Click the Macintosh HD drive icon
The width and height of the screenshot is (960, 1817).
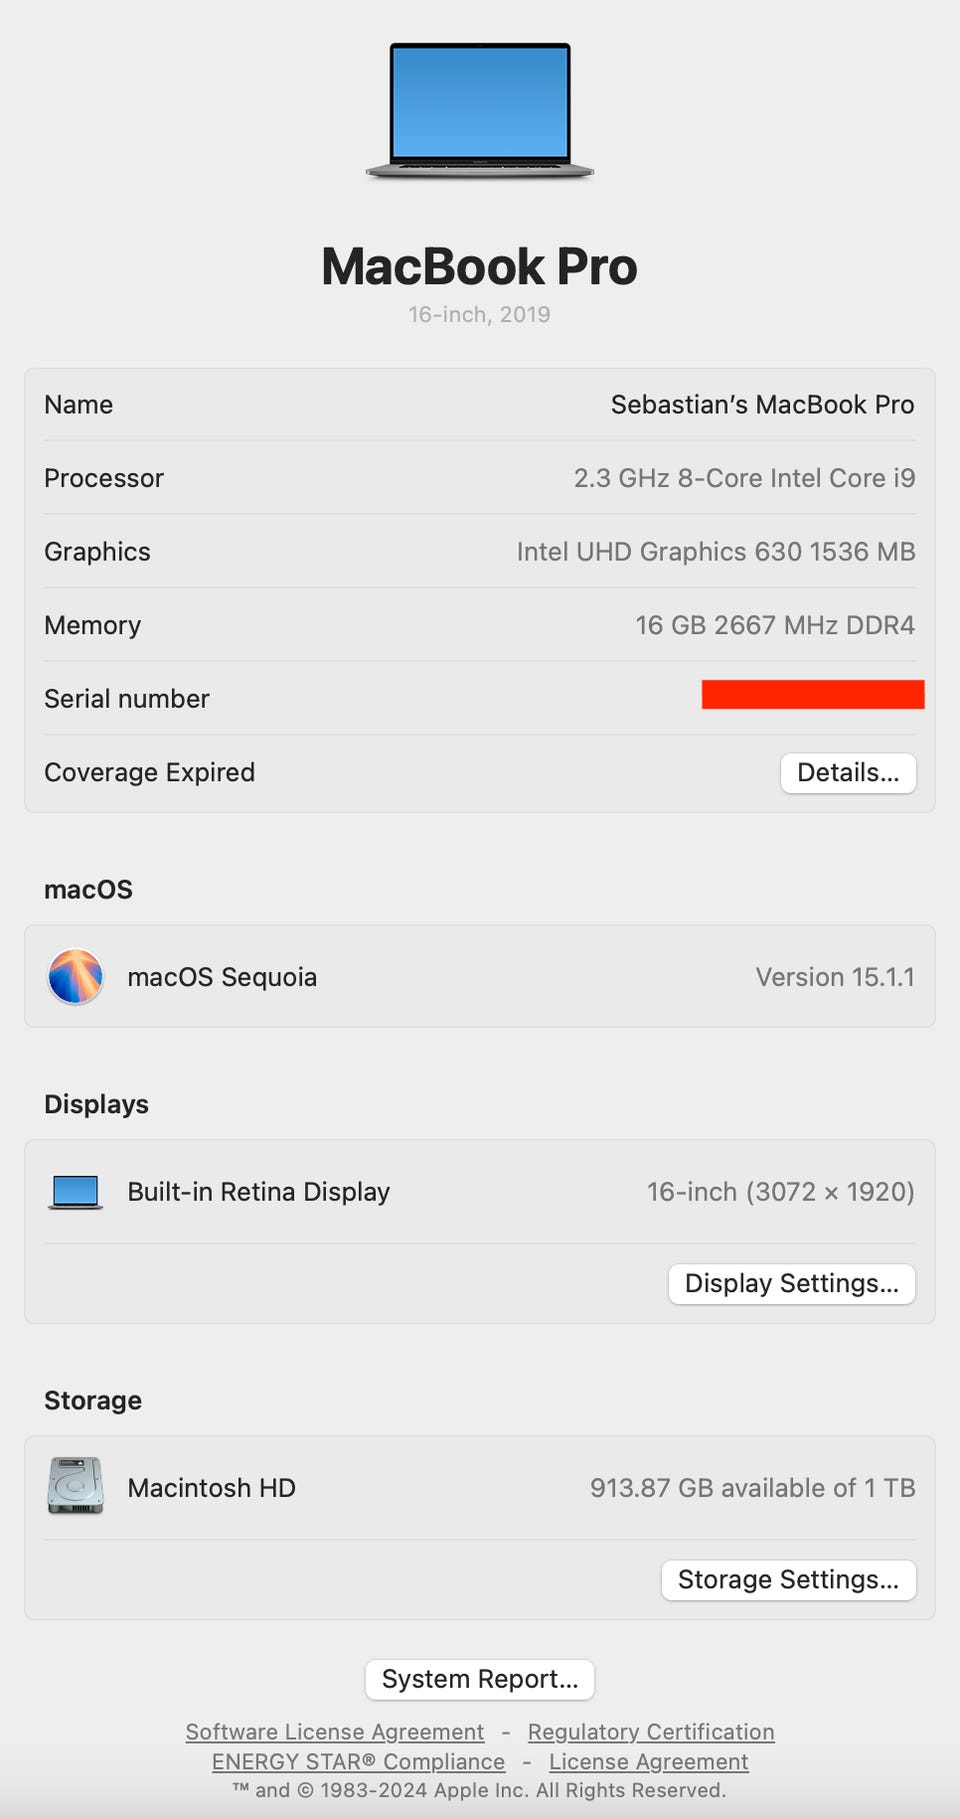coord(75,1486)
